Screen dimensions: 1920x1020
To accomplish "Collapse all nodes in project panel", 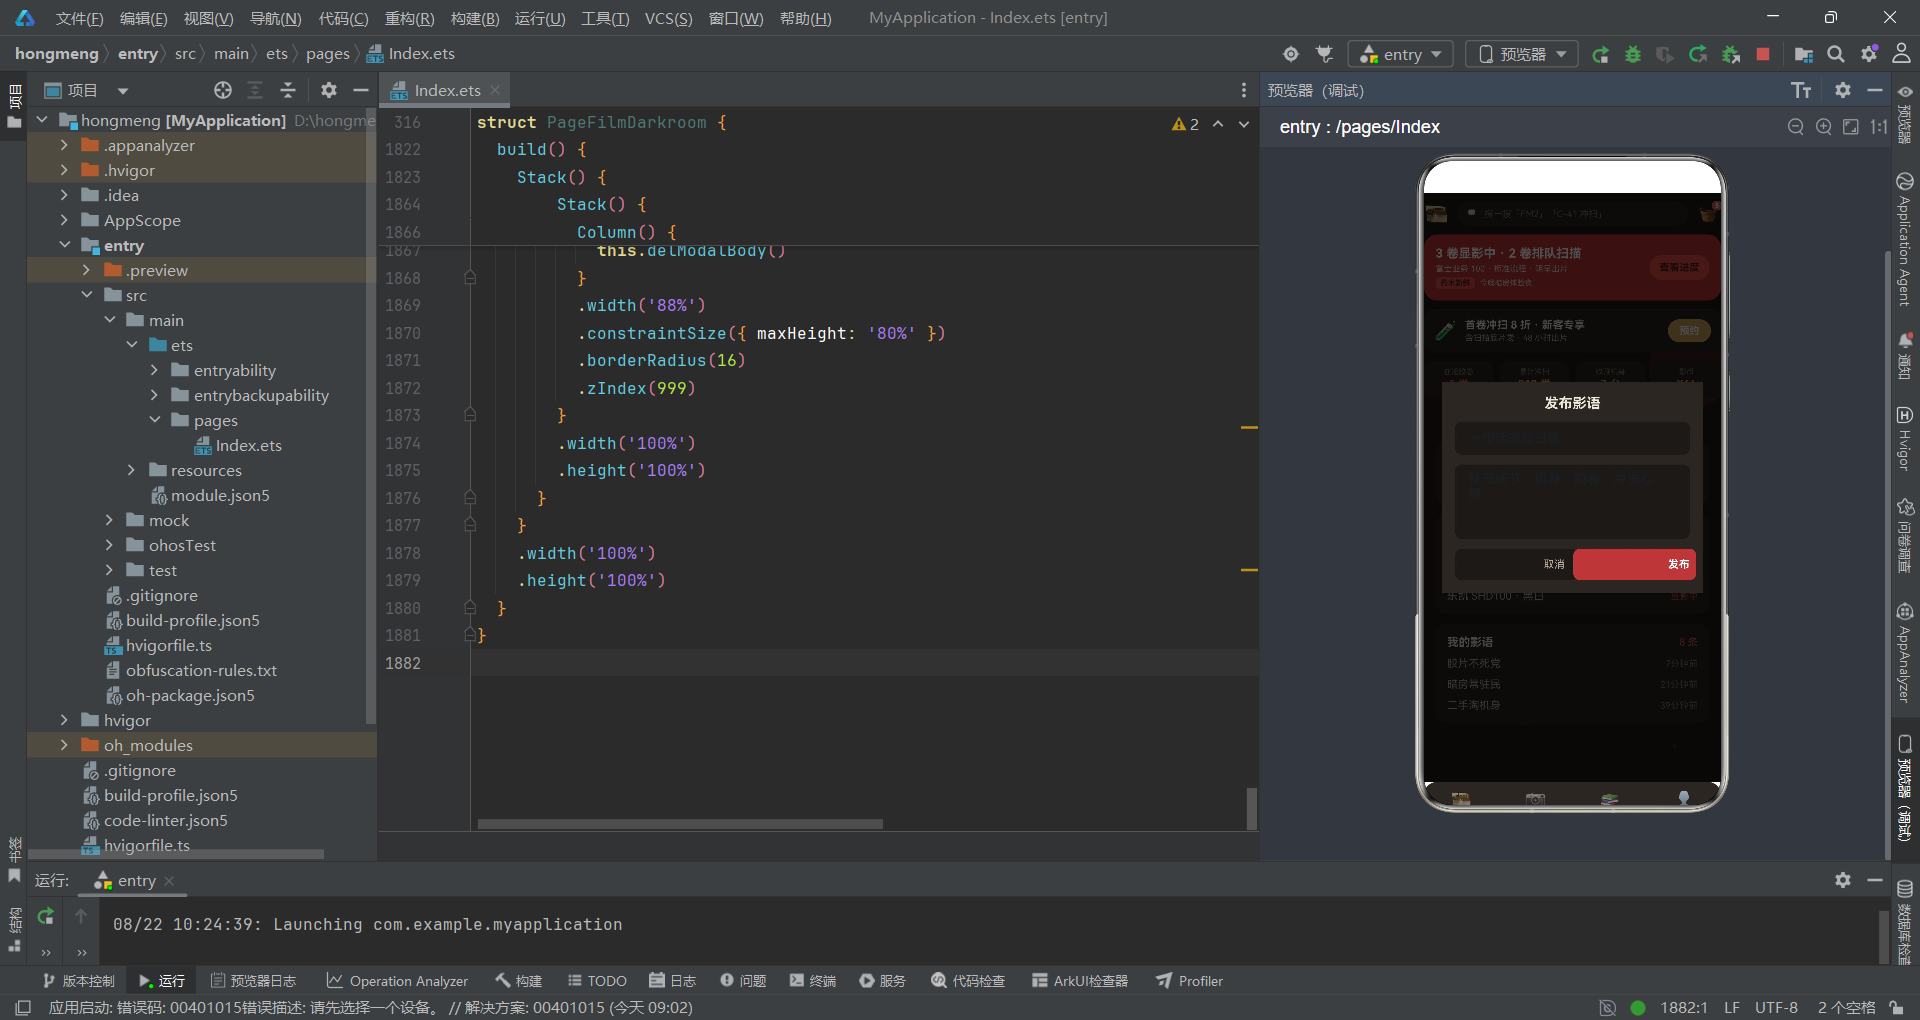I will tap(288, 90).
